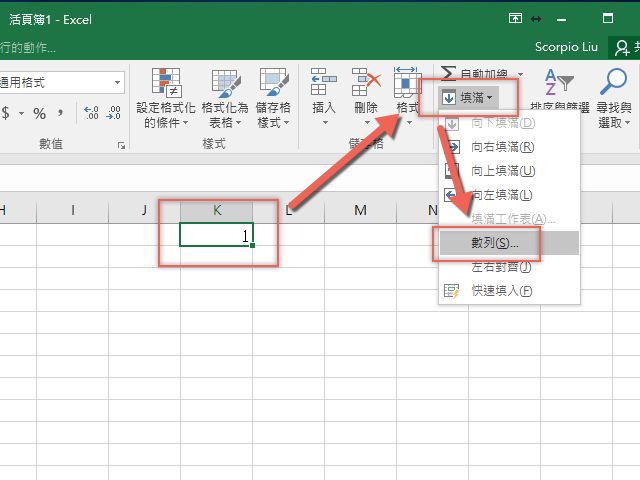Open Find & Select (尋找與選取) magnifier
The width and height of the screenshot is (640, 480).
coord(613,82)
